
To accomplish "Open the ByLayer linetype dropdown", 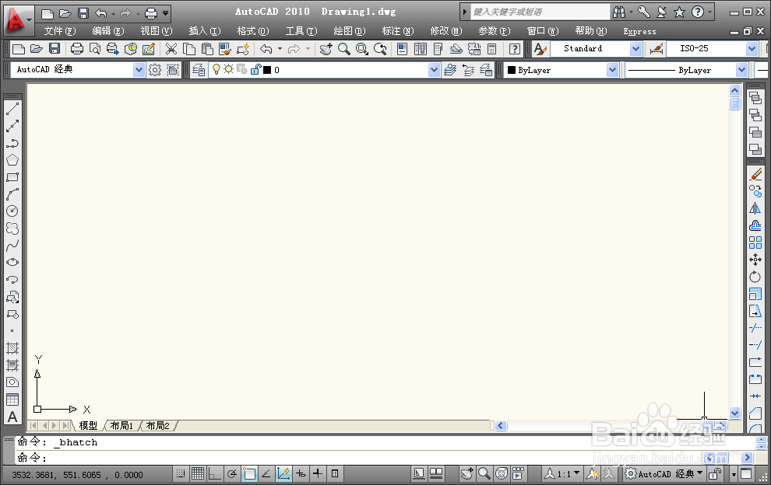I will pyautogui.click(x=741, y=70).
